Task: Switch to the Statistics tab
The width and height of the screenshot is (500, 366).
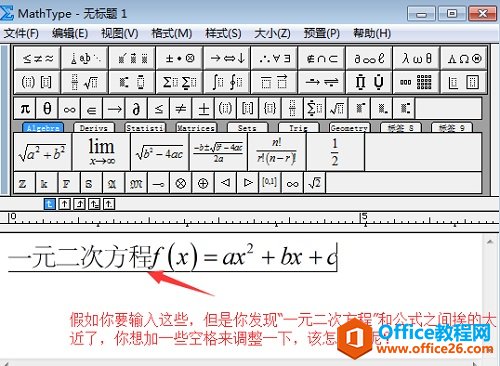Action: pos(145,128)
